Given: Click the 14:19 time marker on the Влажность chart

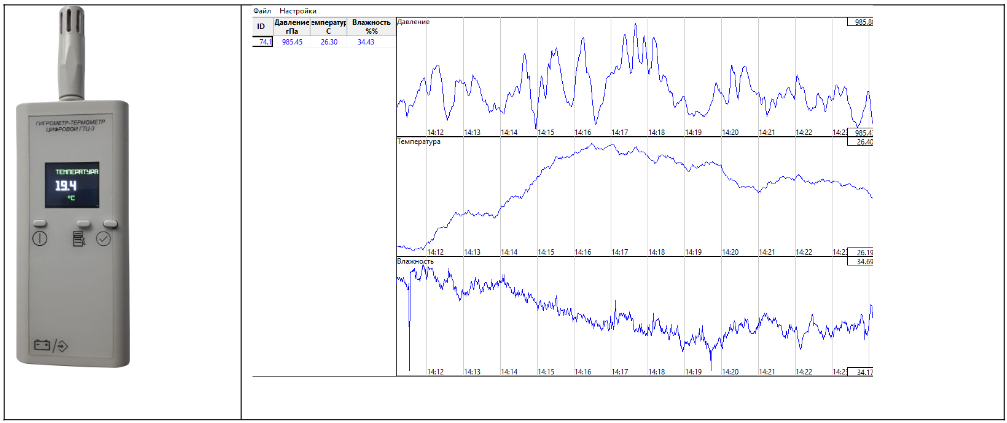Looking at the screenshot, I should (693, 371).
